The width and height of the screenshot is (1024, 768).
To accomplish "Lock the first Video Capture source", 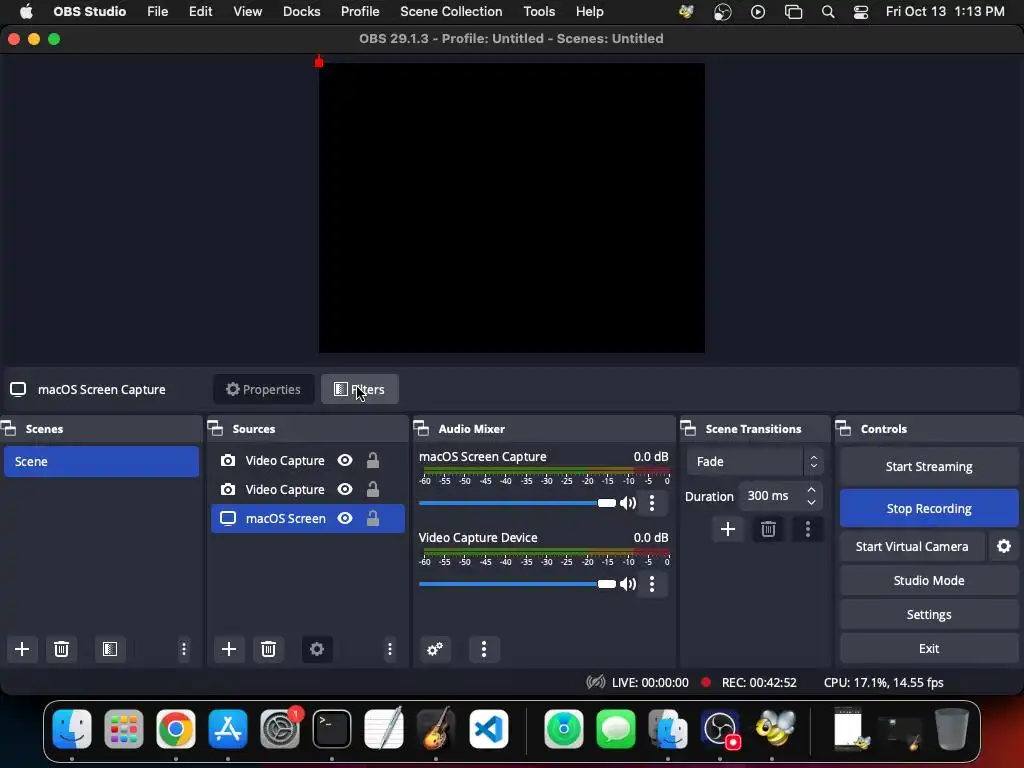I will tap(373, 460).
